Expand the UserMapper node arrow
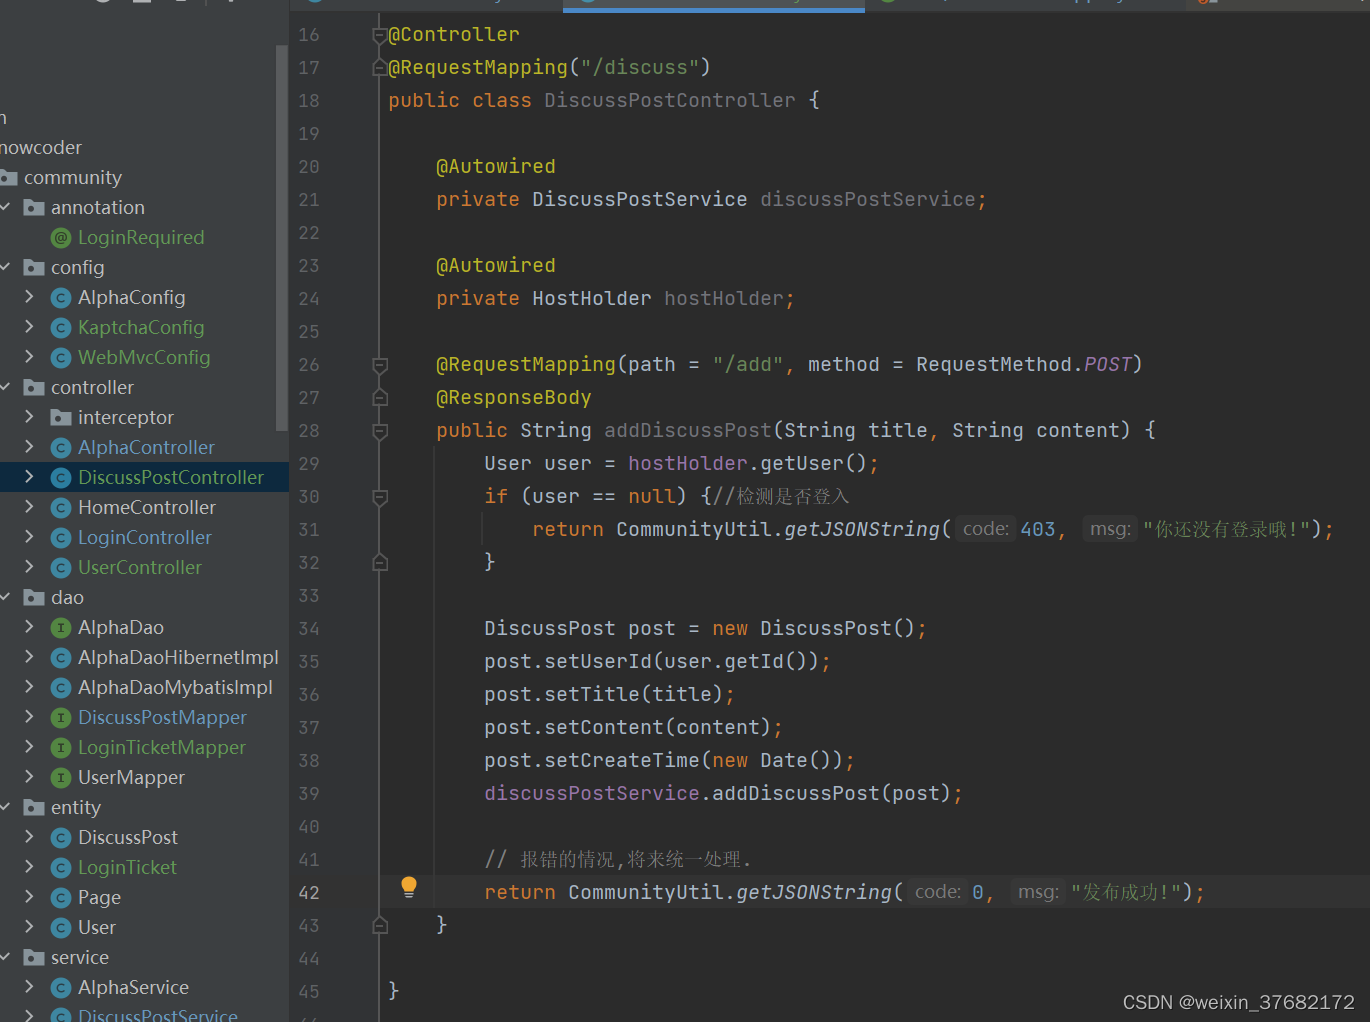 [29, 777]
